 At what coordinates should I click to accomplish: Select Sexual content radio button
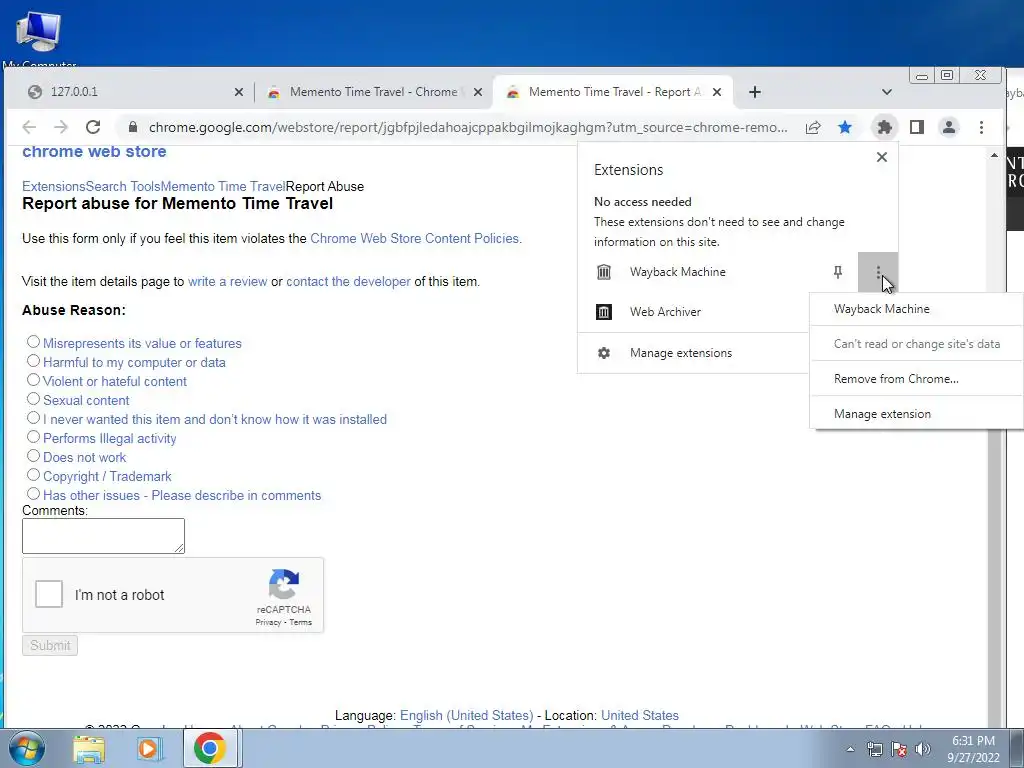33,398
